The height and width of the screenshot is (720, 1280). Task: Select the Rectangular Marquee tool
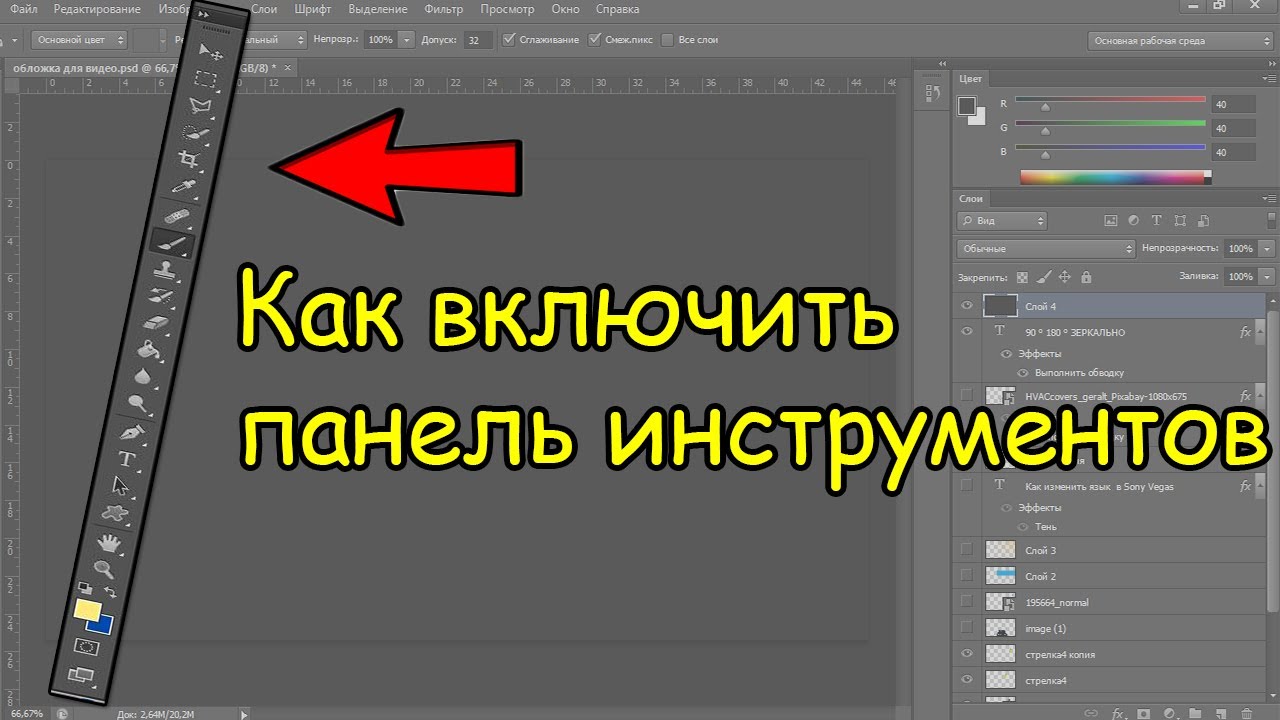coord(206,78)
